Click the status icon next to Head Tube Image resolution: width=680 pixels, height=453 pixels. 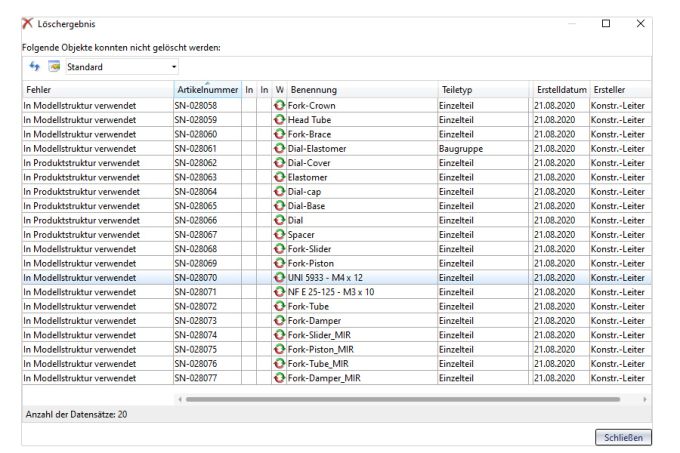coord(280,118)
